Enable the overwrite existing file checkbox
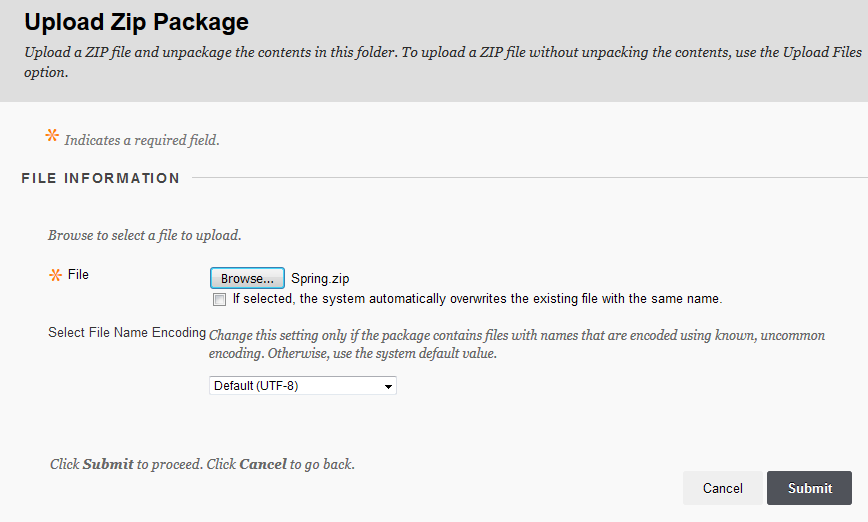The width and height of the screenshot is (868, 522). 220,299
